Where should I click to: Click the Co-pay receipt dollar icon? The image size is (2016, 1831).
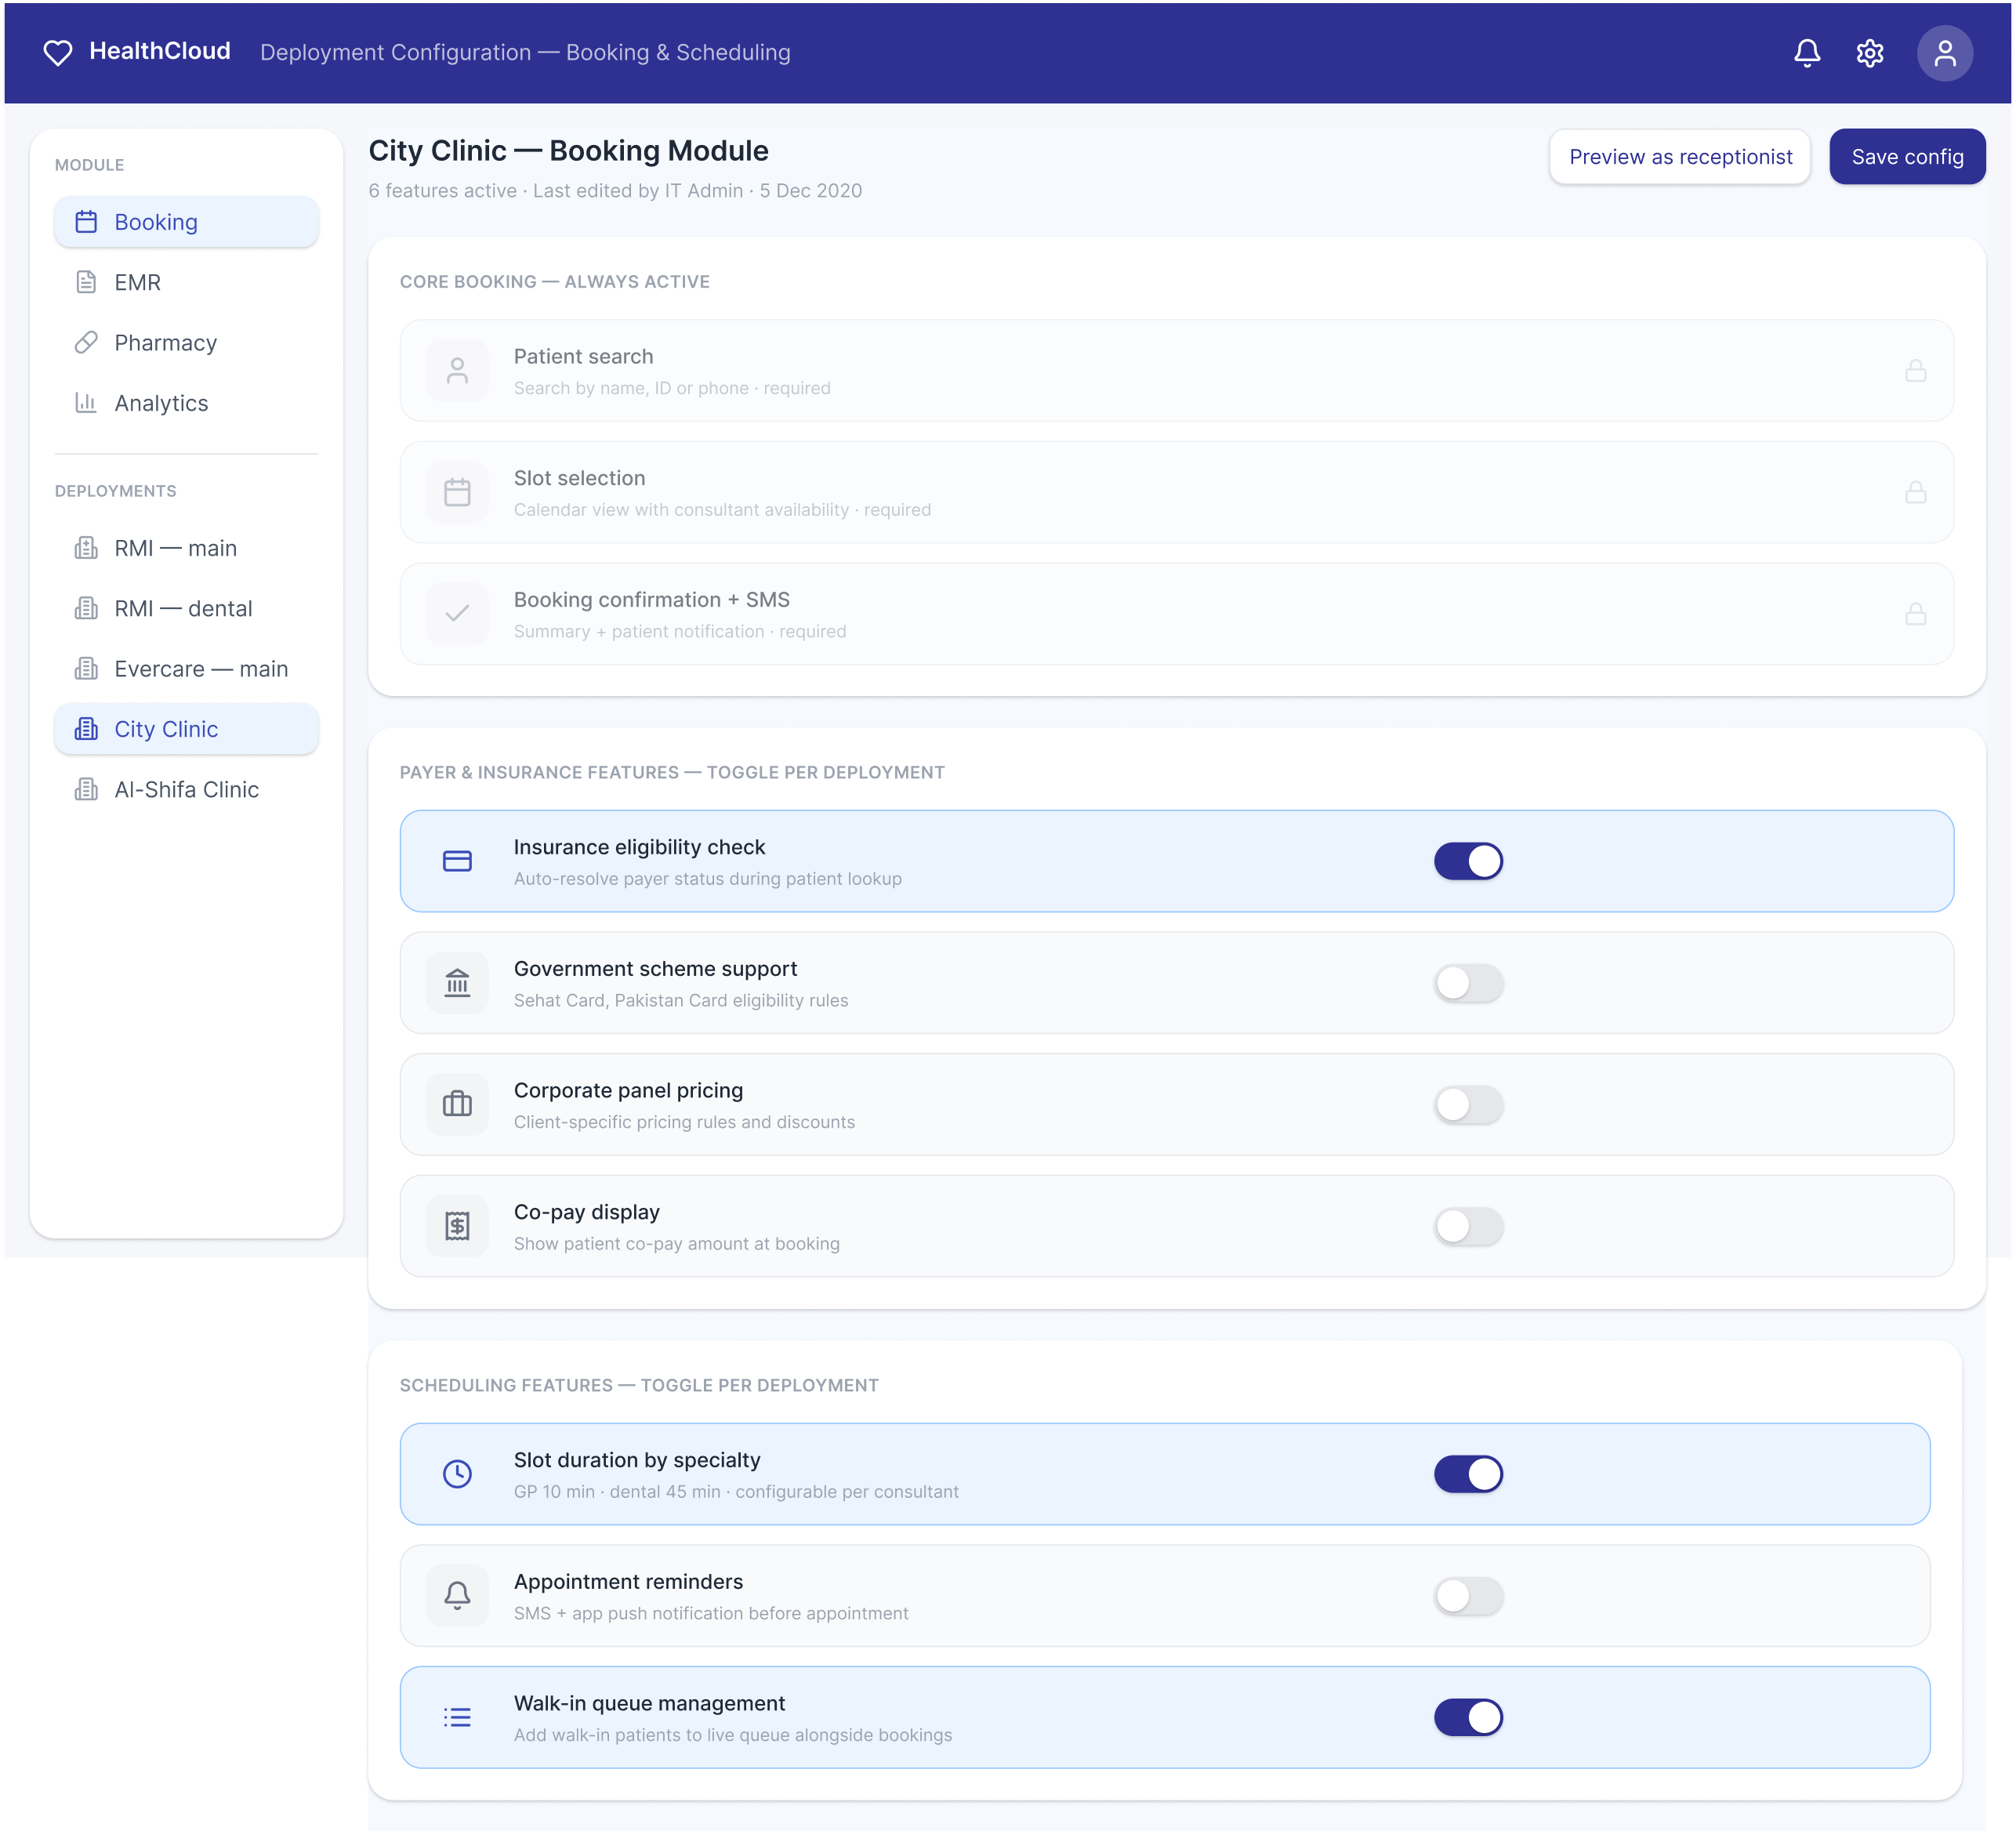click(457, 1226)
